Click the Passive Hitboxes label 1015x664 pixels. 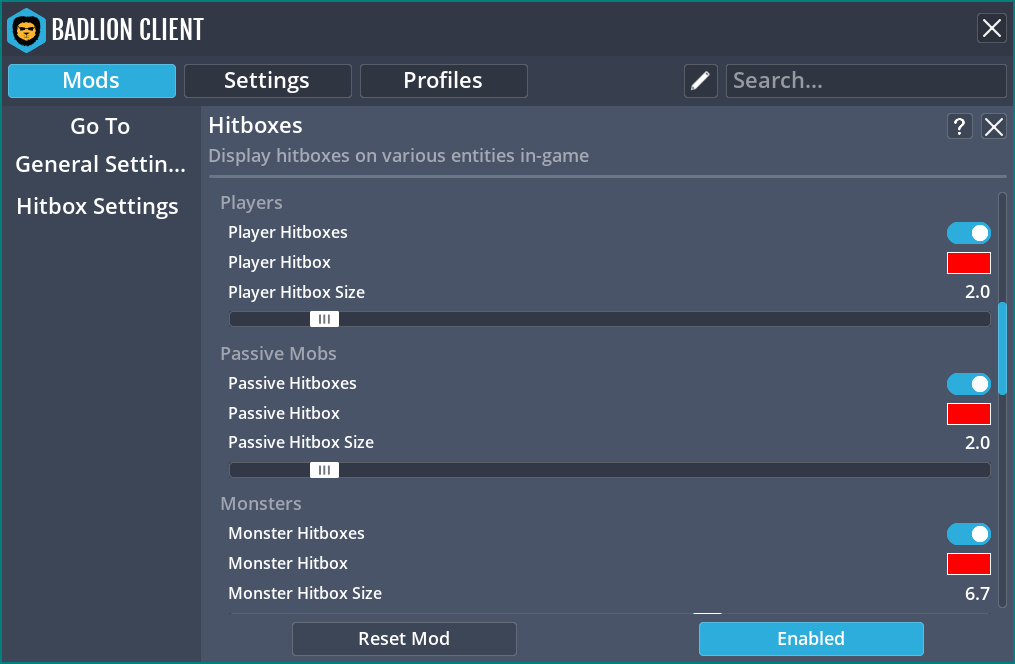(x=292, y=383)
